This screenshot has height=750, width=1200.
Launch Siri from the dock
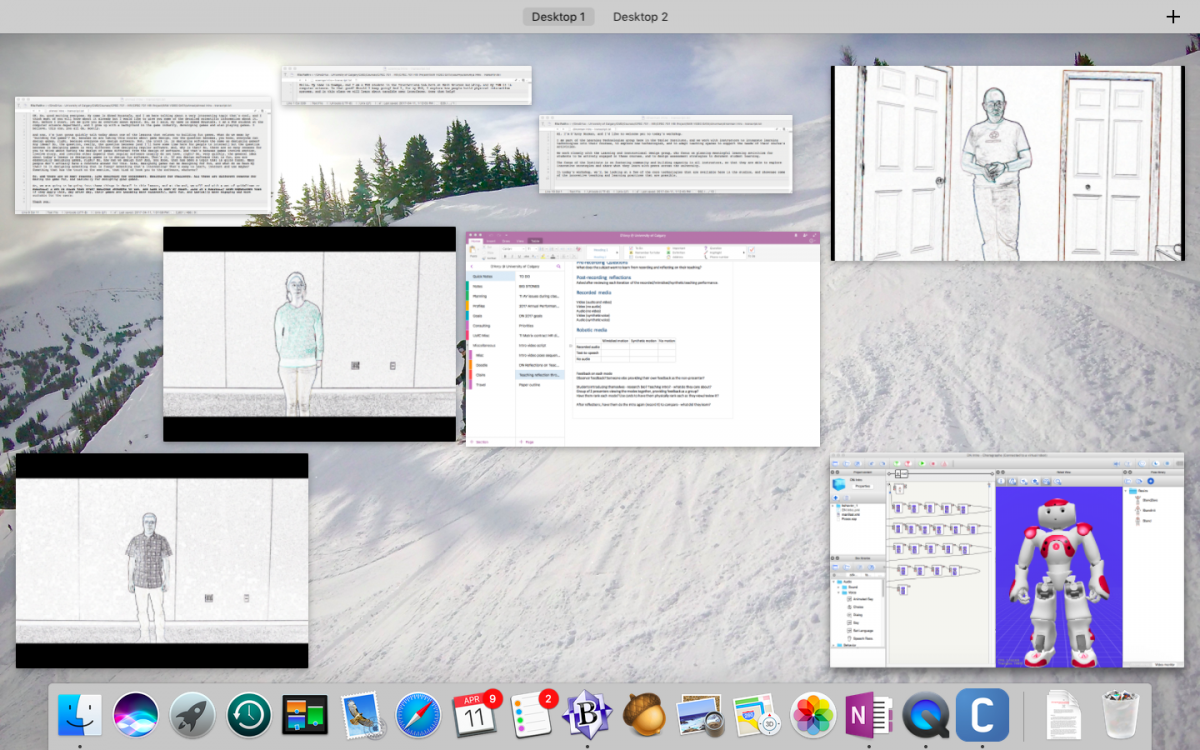(x=136, y=716)
